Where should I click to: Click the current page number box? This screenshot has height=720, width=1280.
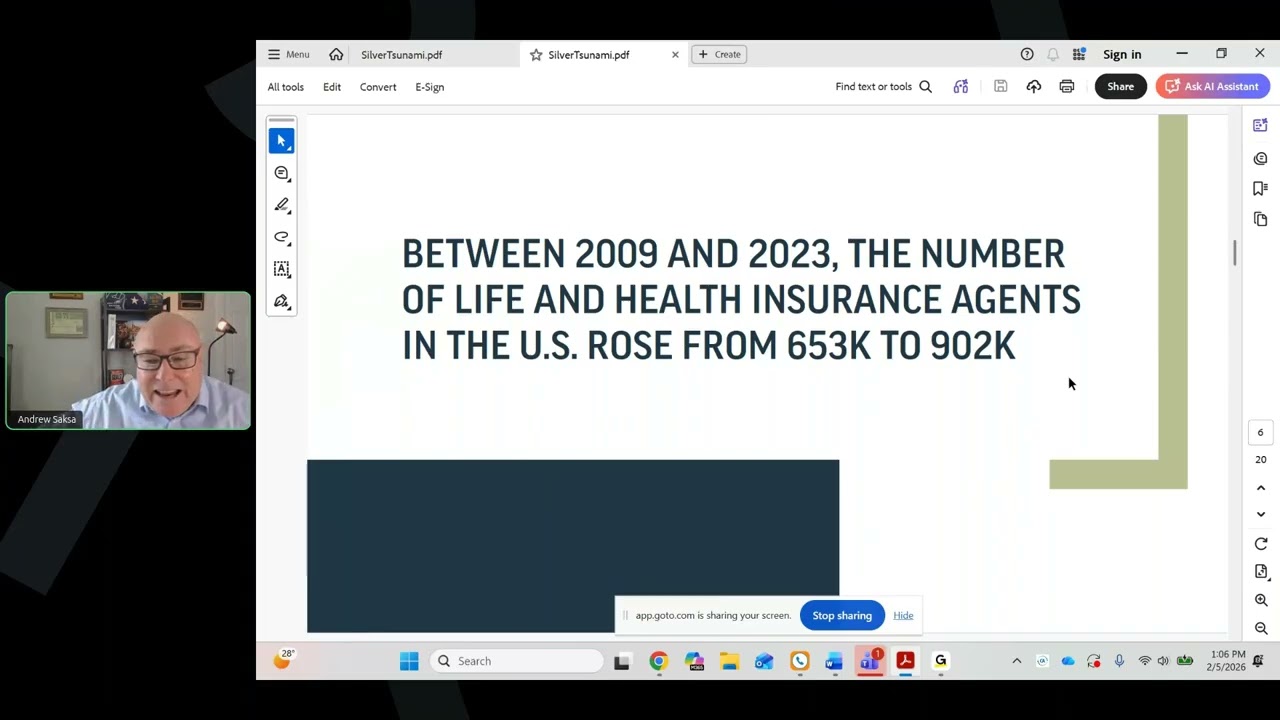[x=1260, y=432]
